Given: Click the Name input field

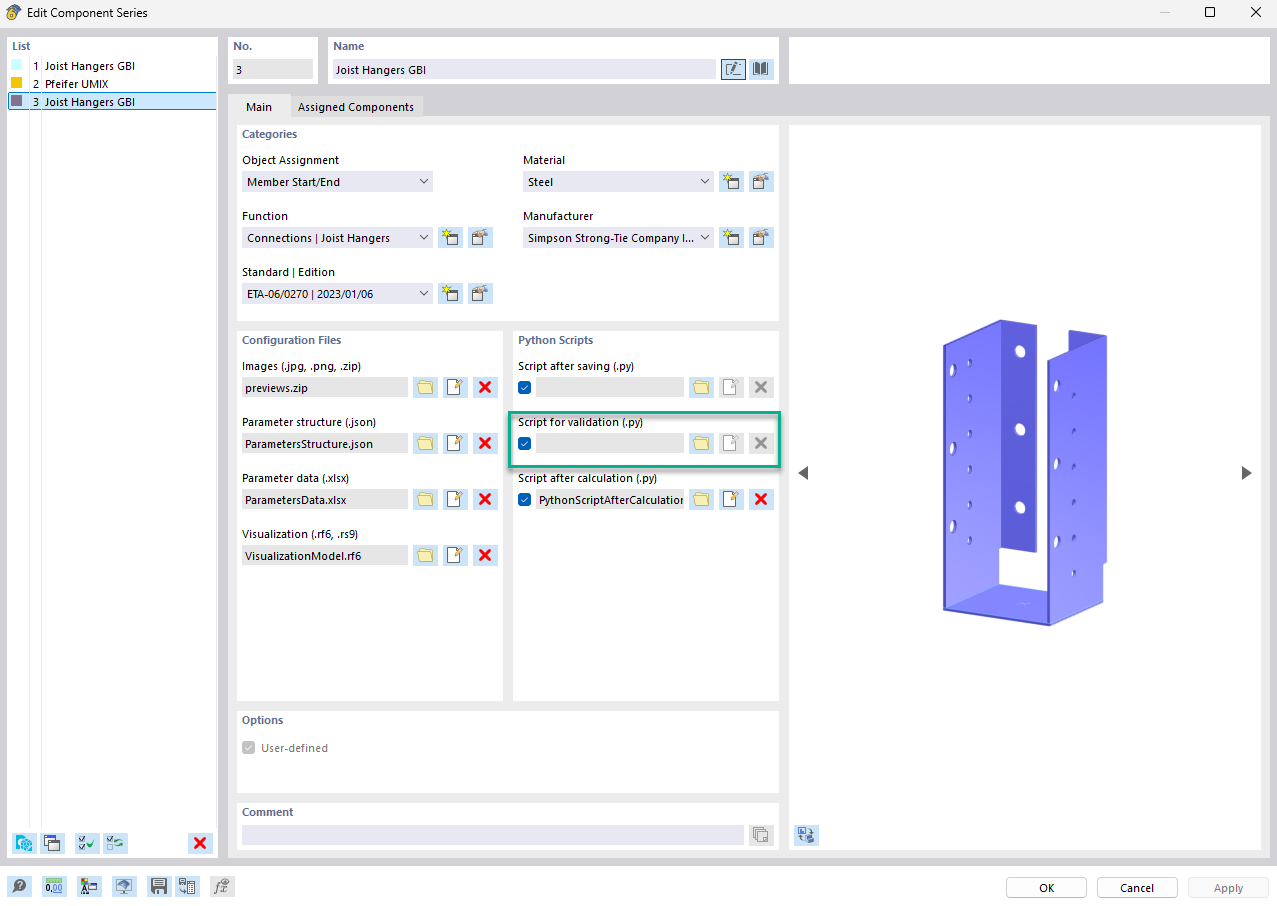Looking at the screenshot, I should point(524,70).
